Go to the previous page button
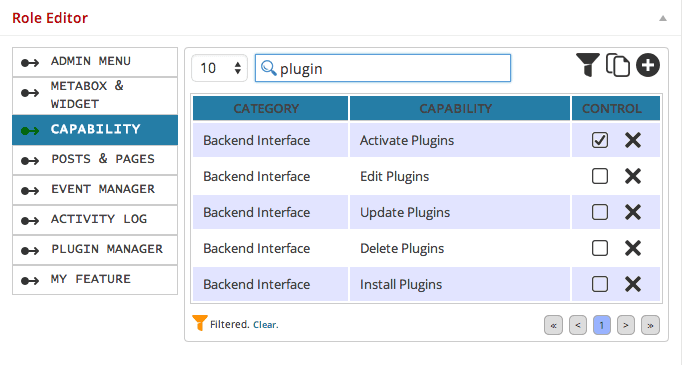682x365 pixels. pyautogui.click(x=578, y=325)
